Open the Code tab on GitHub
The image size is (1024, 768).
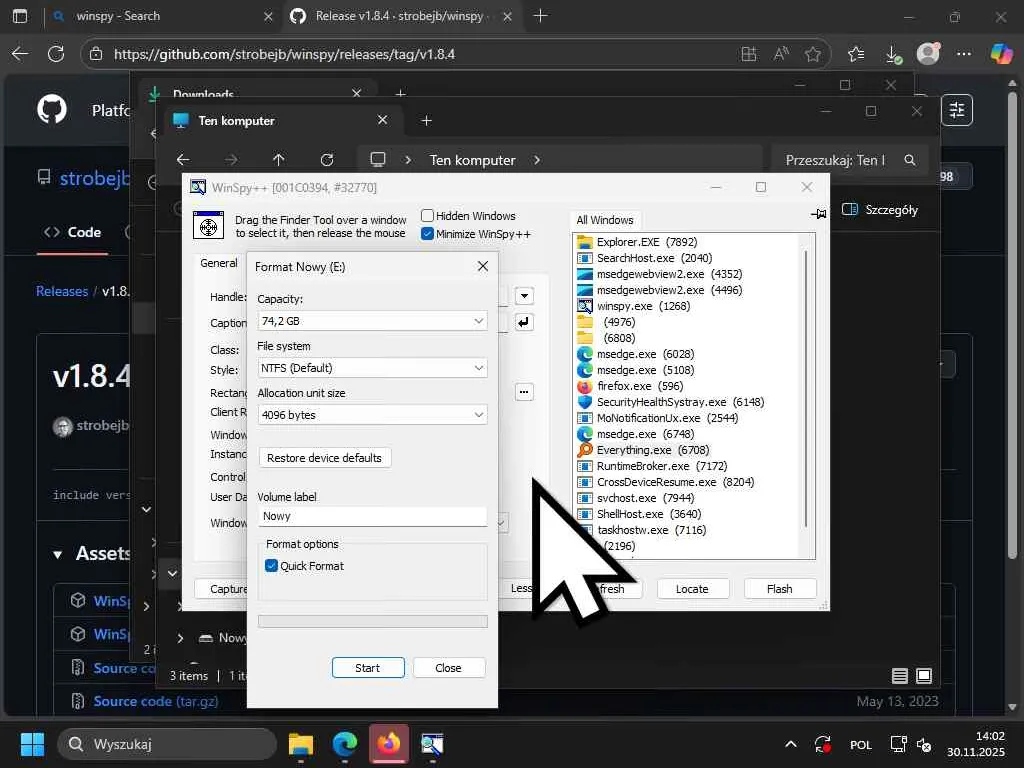(x=72, y=232)
